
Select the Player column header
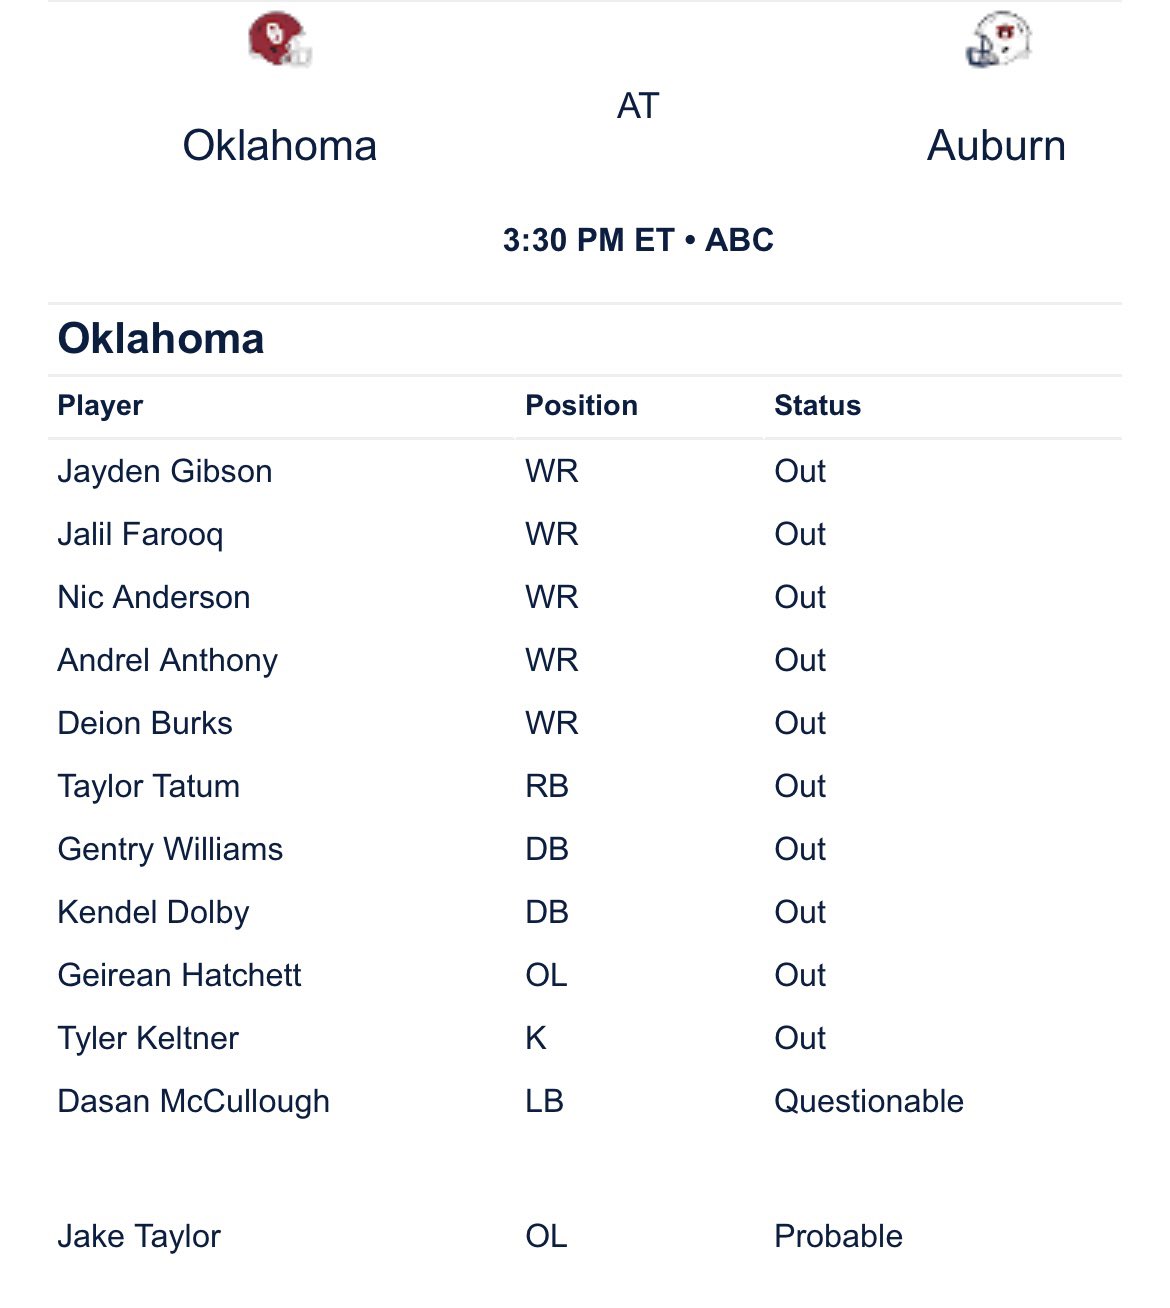[100, 405]
